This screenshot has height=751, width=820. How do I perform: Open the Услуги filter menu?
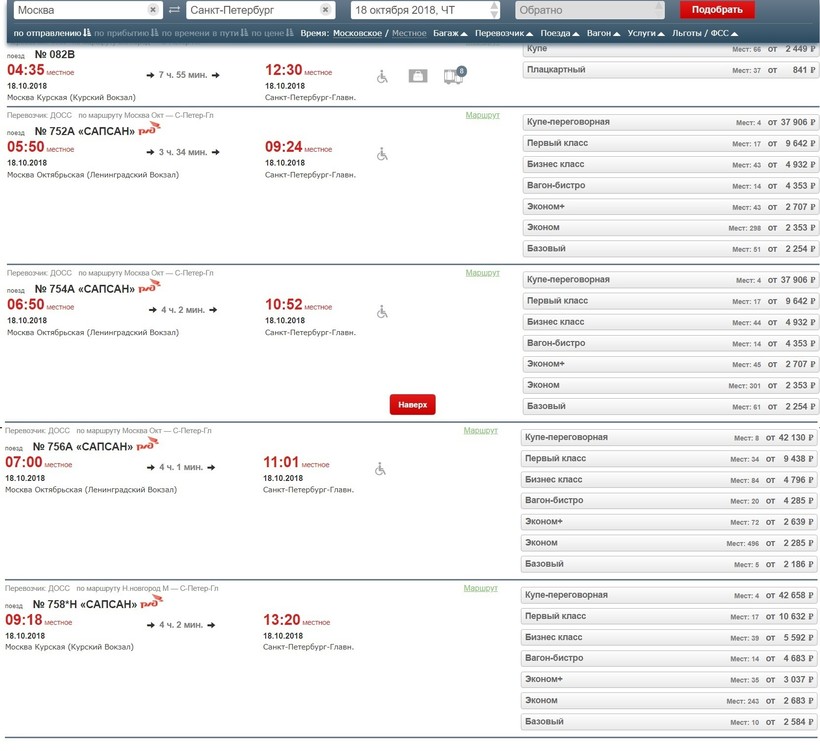(646, 33)
